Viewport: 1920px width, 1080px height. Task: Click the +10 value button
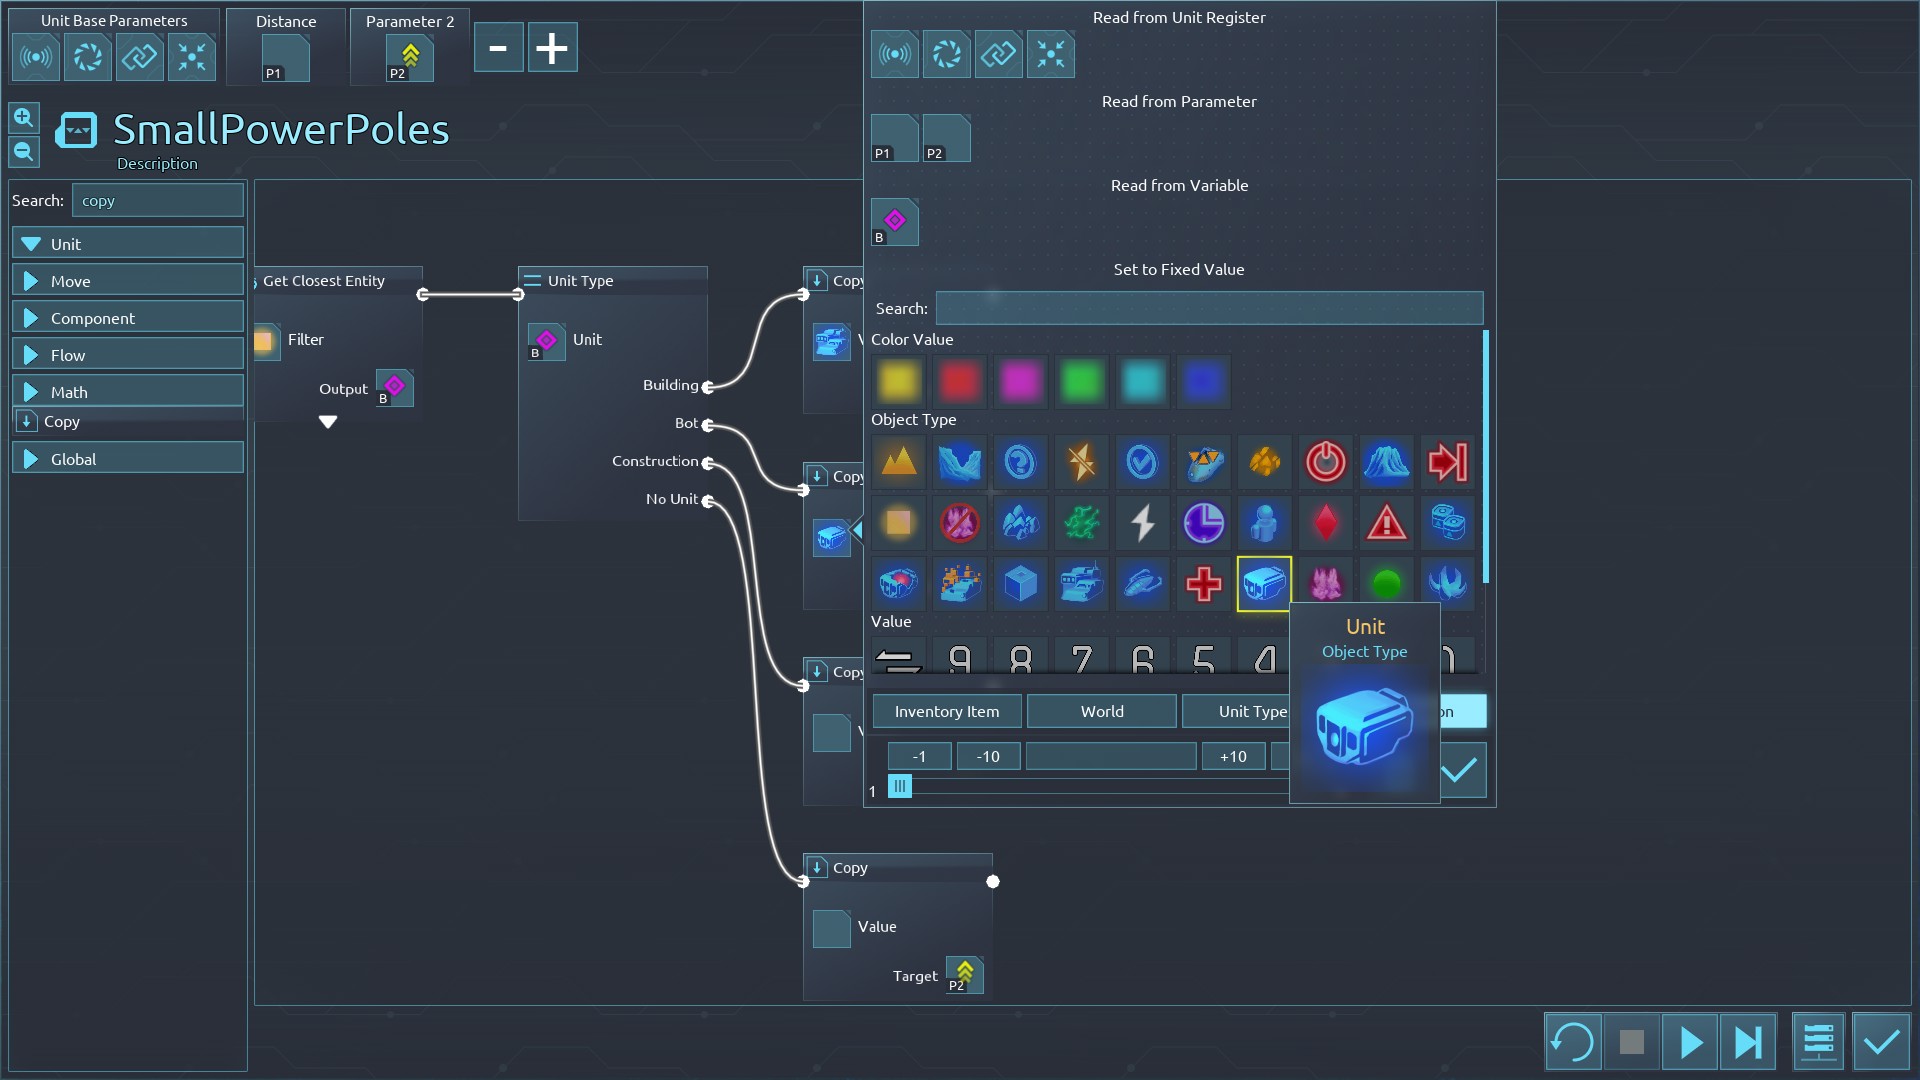pos(1233,756)
